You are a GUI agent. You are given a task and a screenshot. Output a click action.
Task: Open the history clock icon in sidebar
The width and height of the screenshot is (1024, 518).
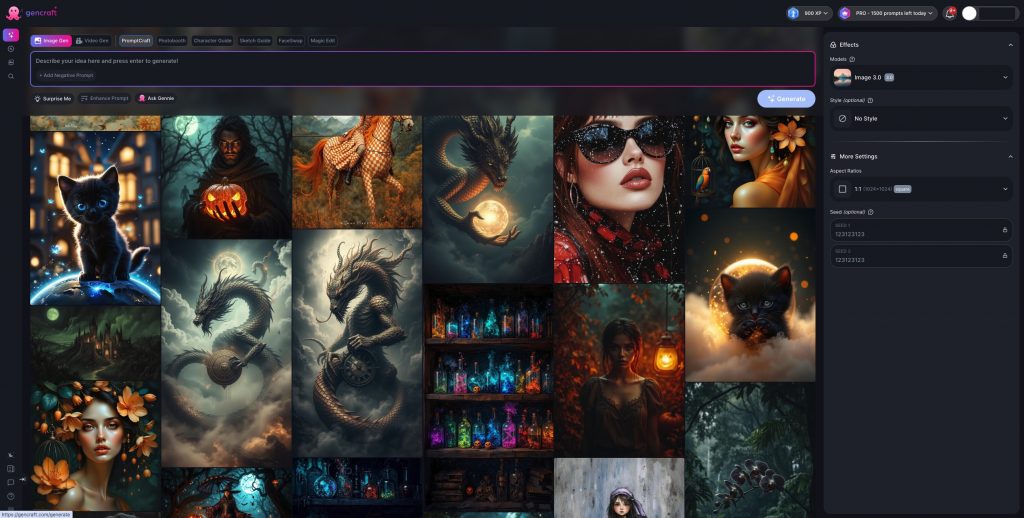[x=11, y=48]
